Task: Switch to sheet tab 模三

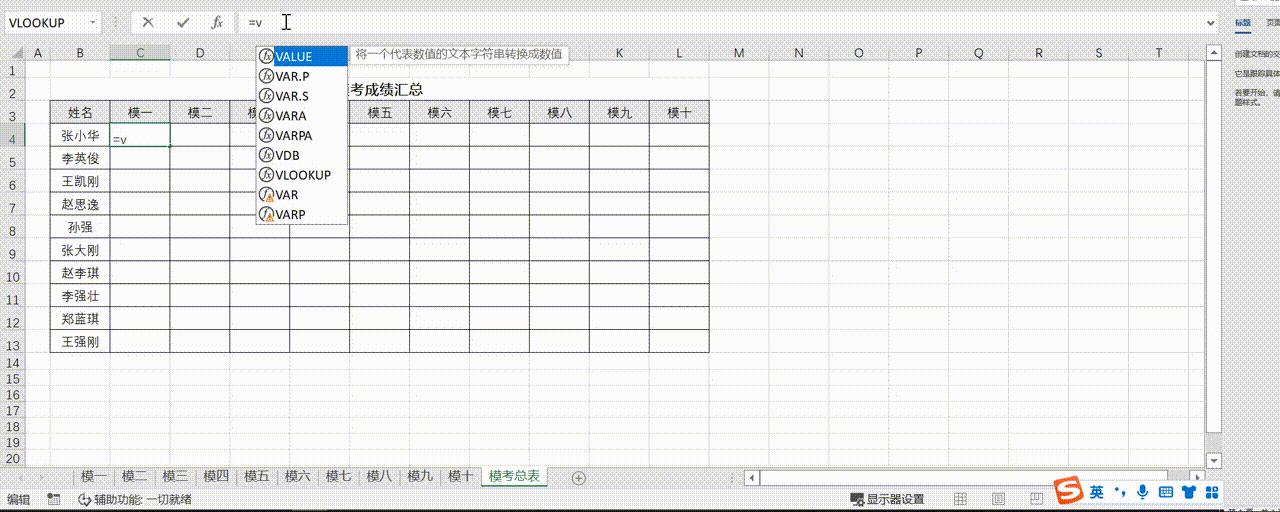Action: point(175,477)
